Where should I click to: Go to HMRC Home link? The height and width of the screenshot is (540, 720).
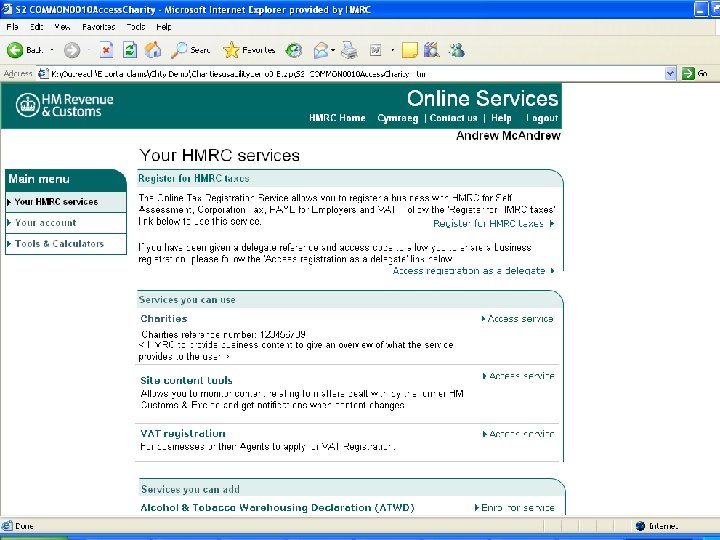[337, 118]
